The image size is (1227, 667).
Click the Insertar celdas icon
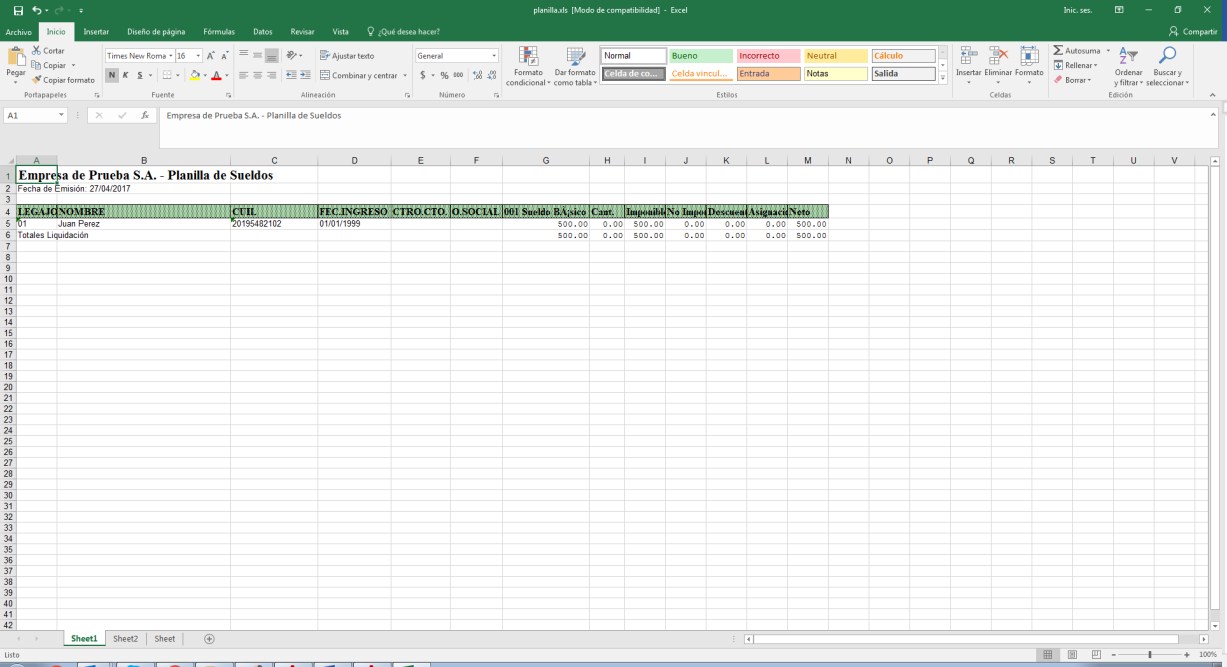point(968,58)
